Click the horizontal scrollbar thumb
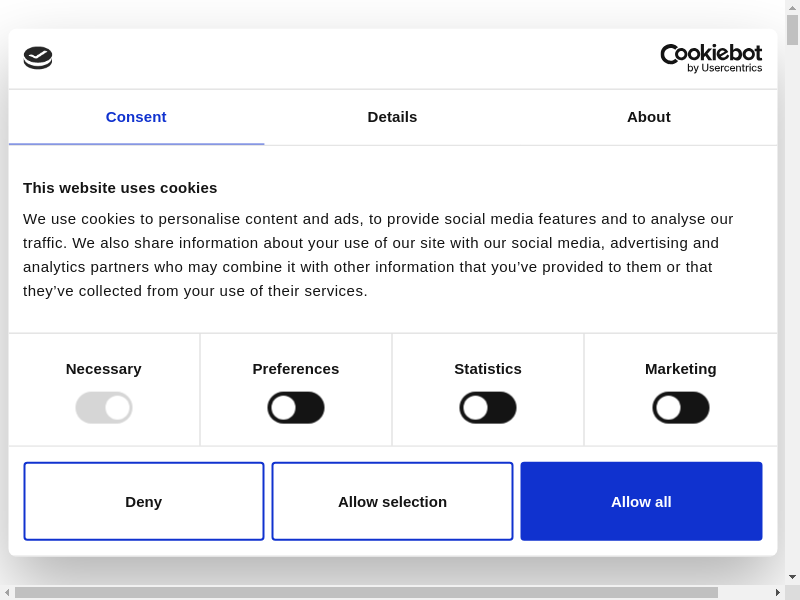This screenshot has width=800, height=600. (x=366, y=592)
